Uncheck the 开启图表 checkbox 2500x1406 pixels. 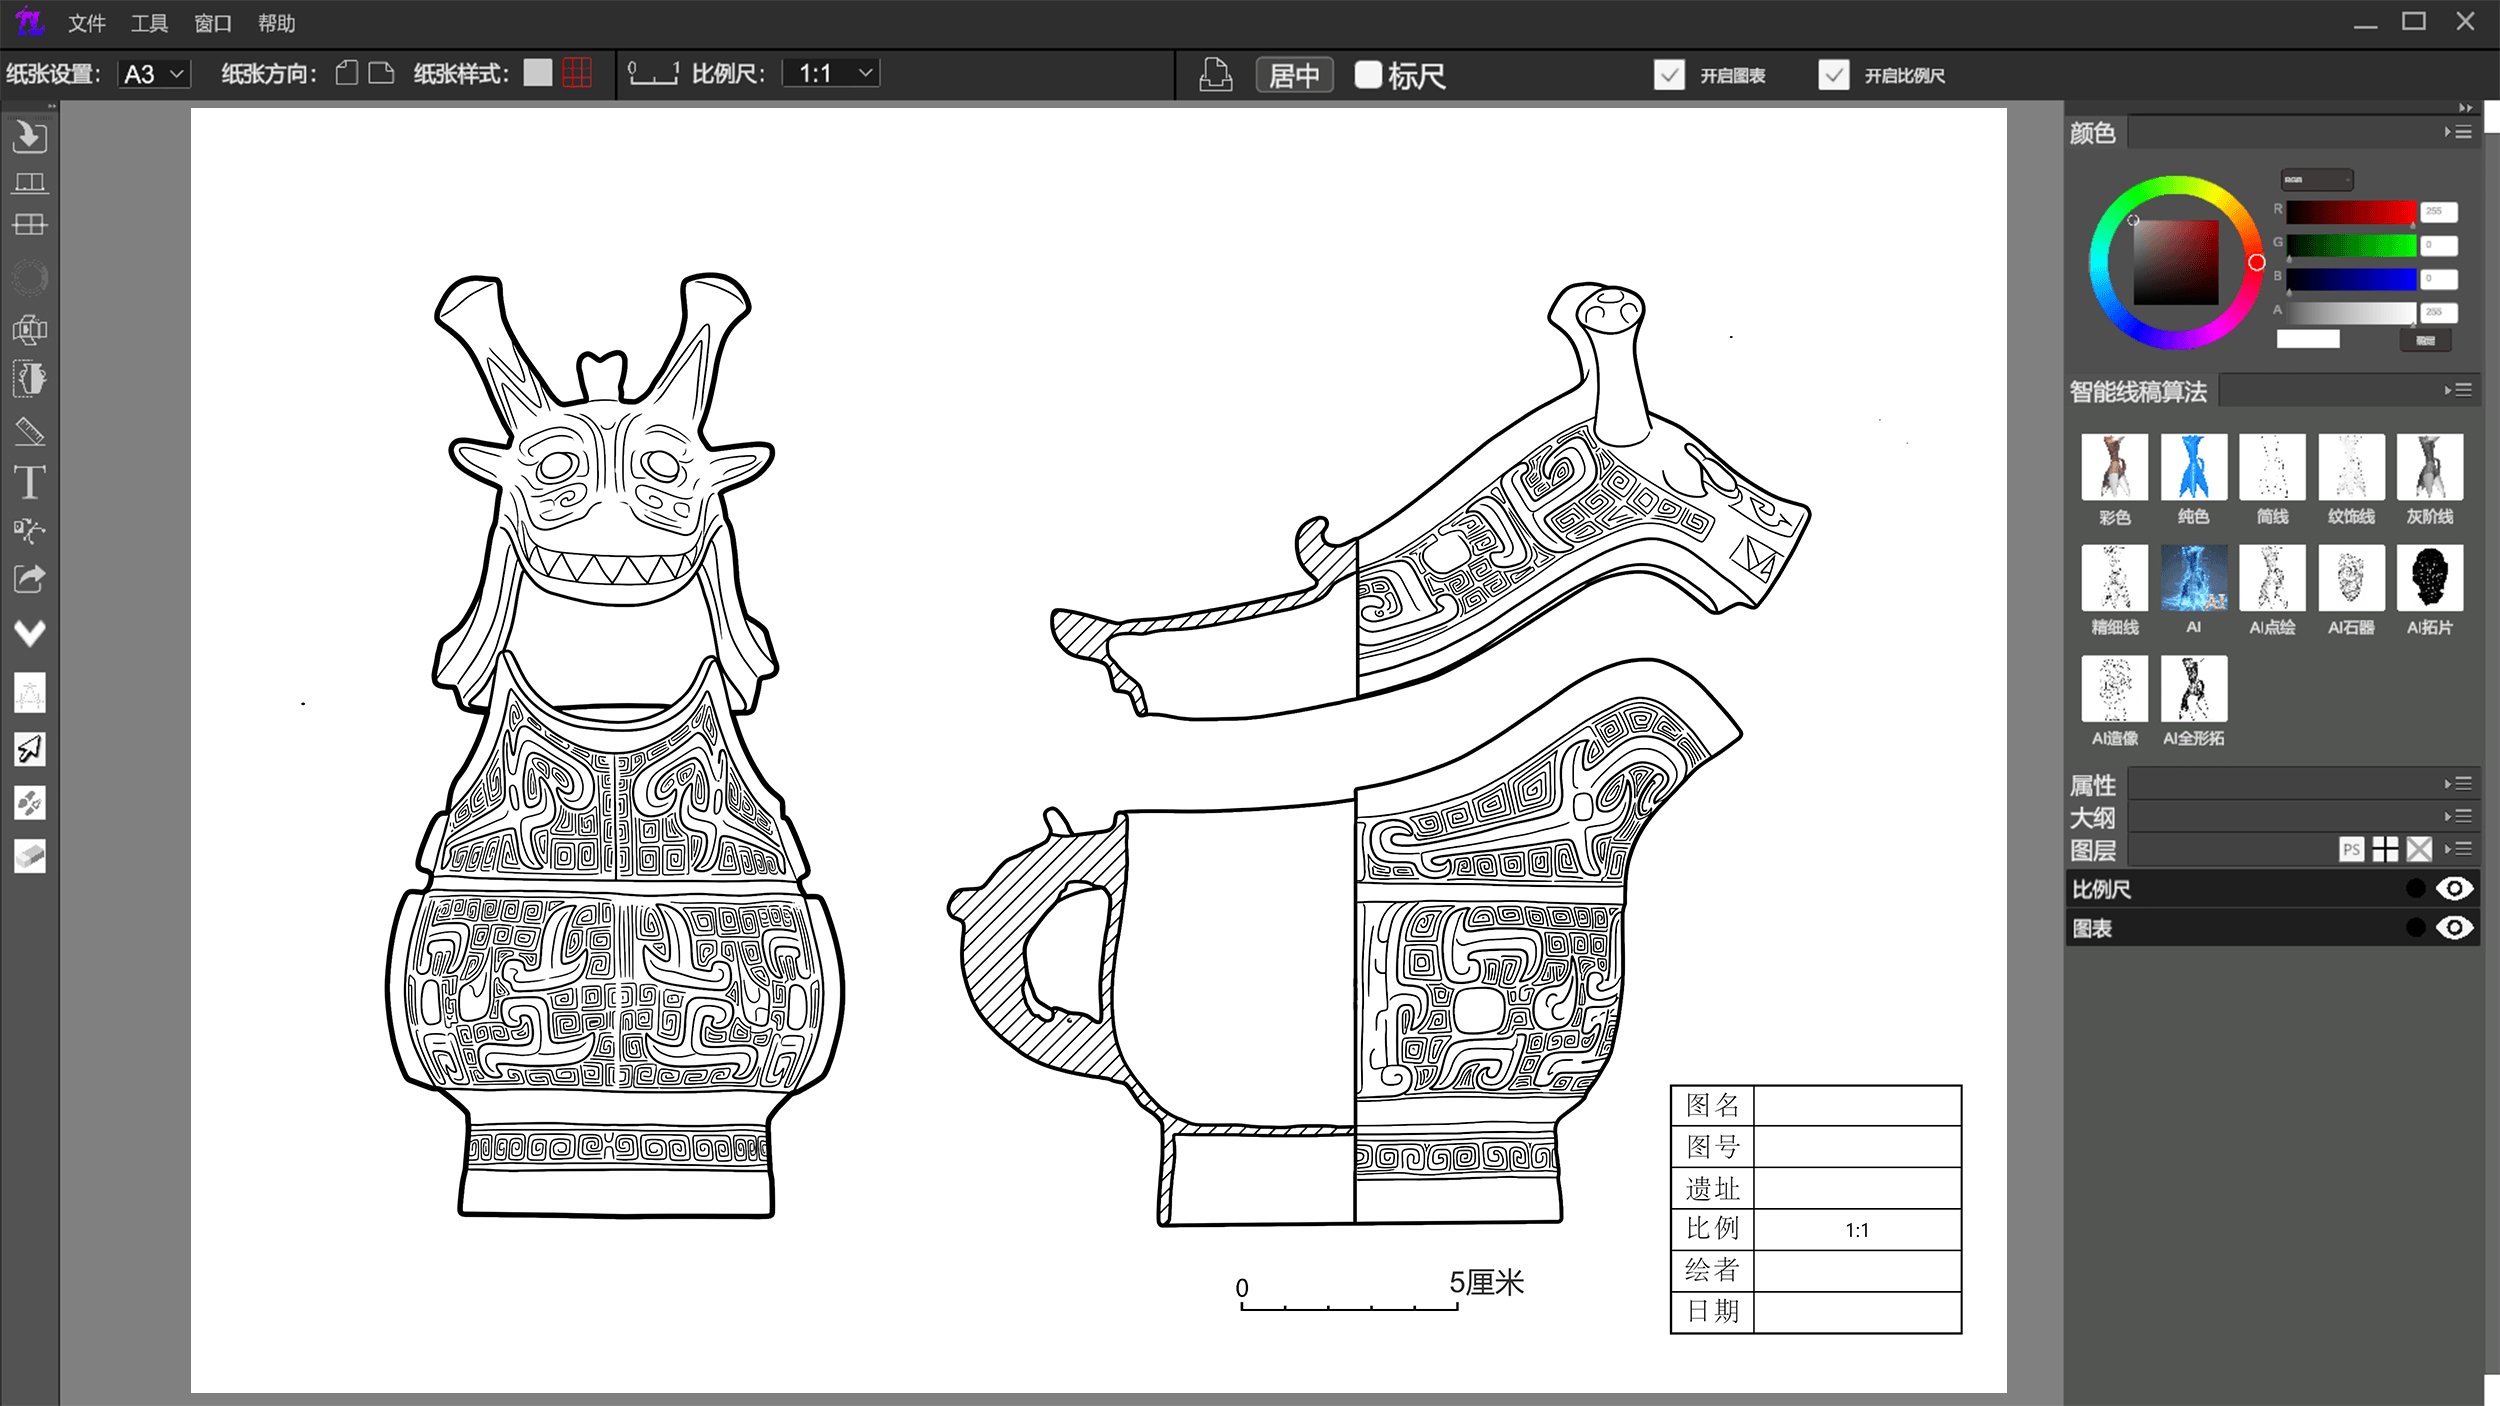pyautogui.click(x=1669, y=75)
